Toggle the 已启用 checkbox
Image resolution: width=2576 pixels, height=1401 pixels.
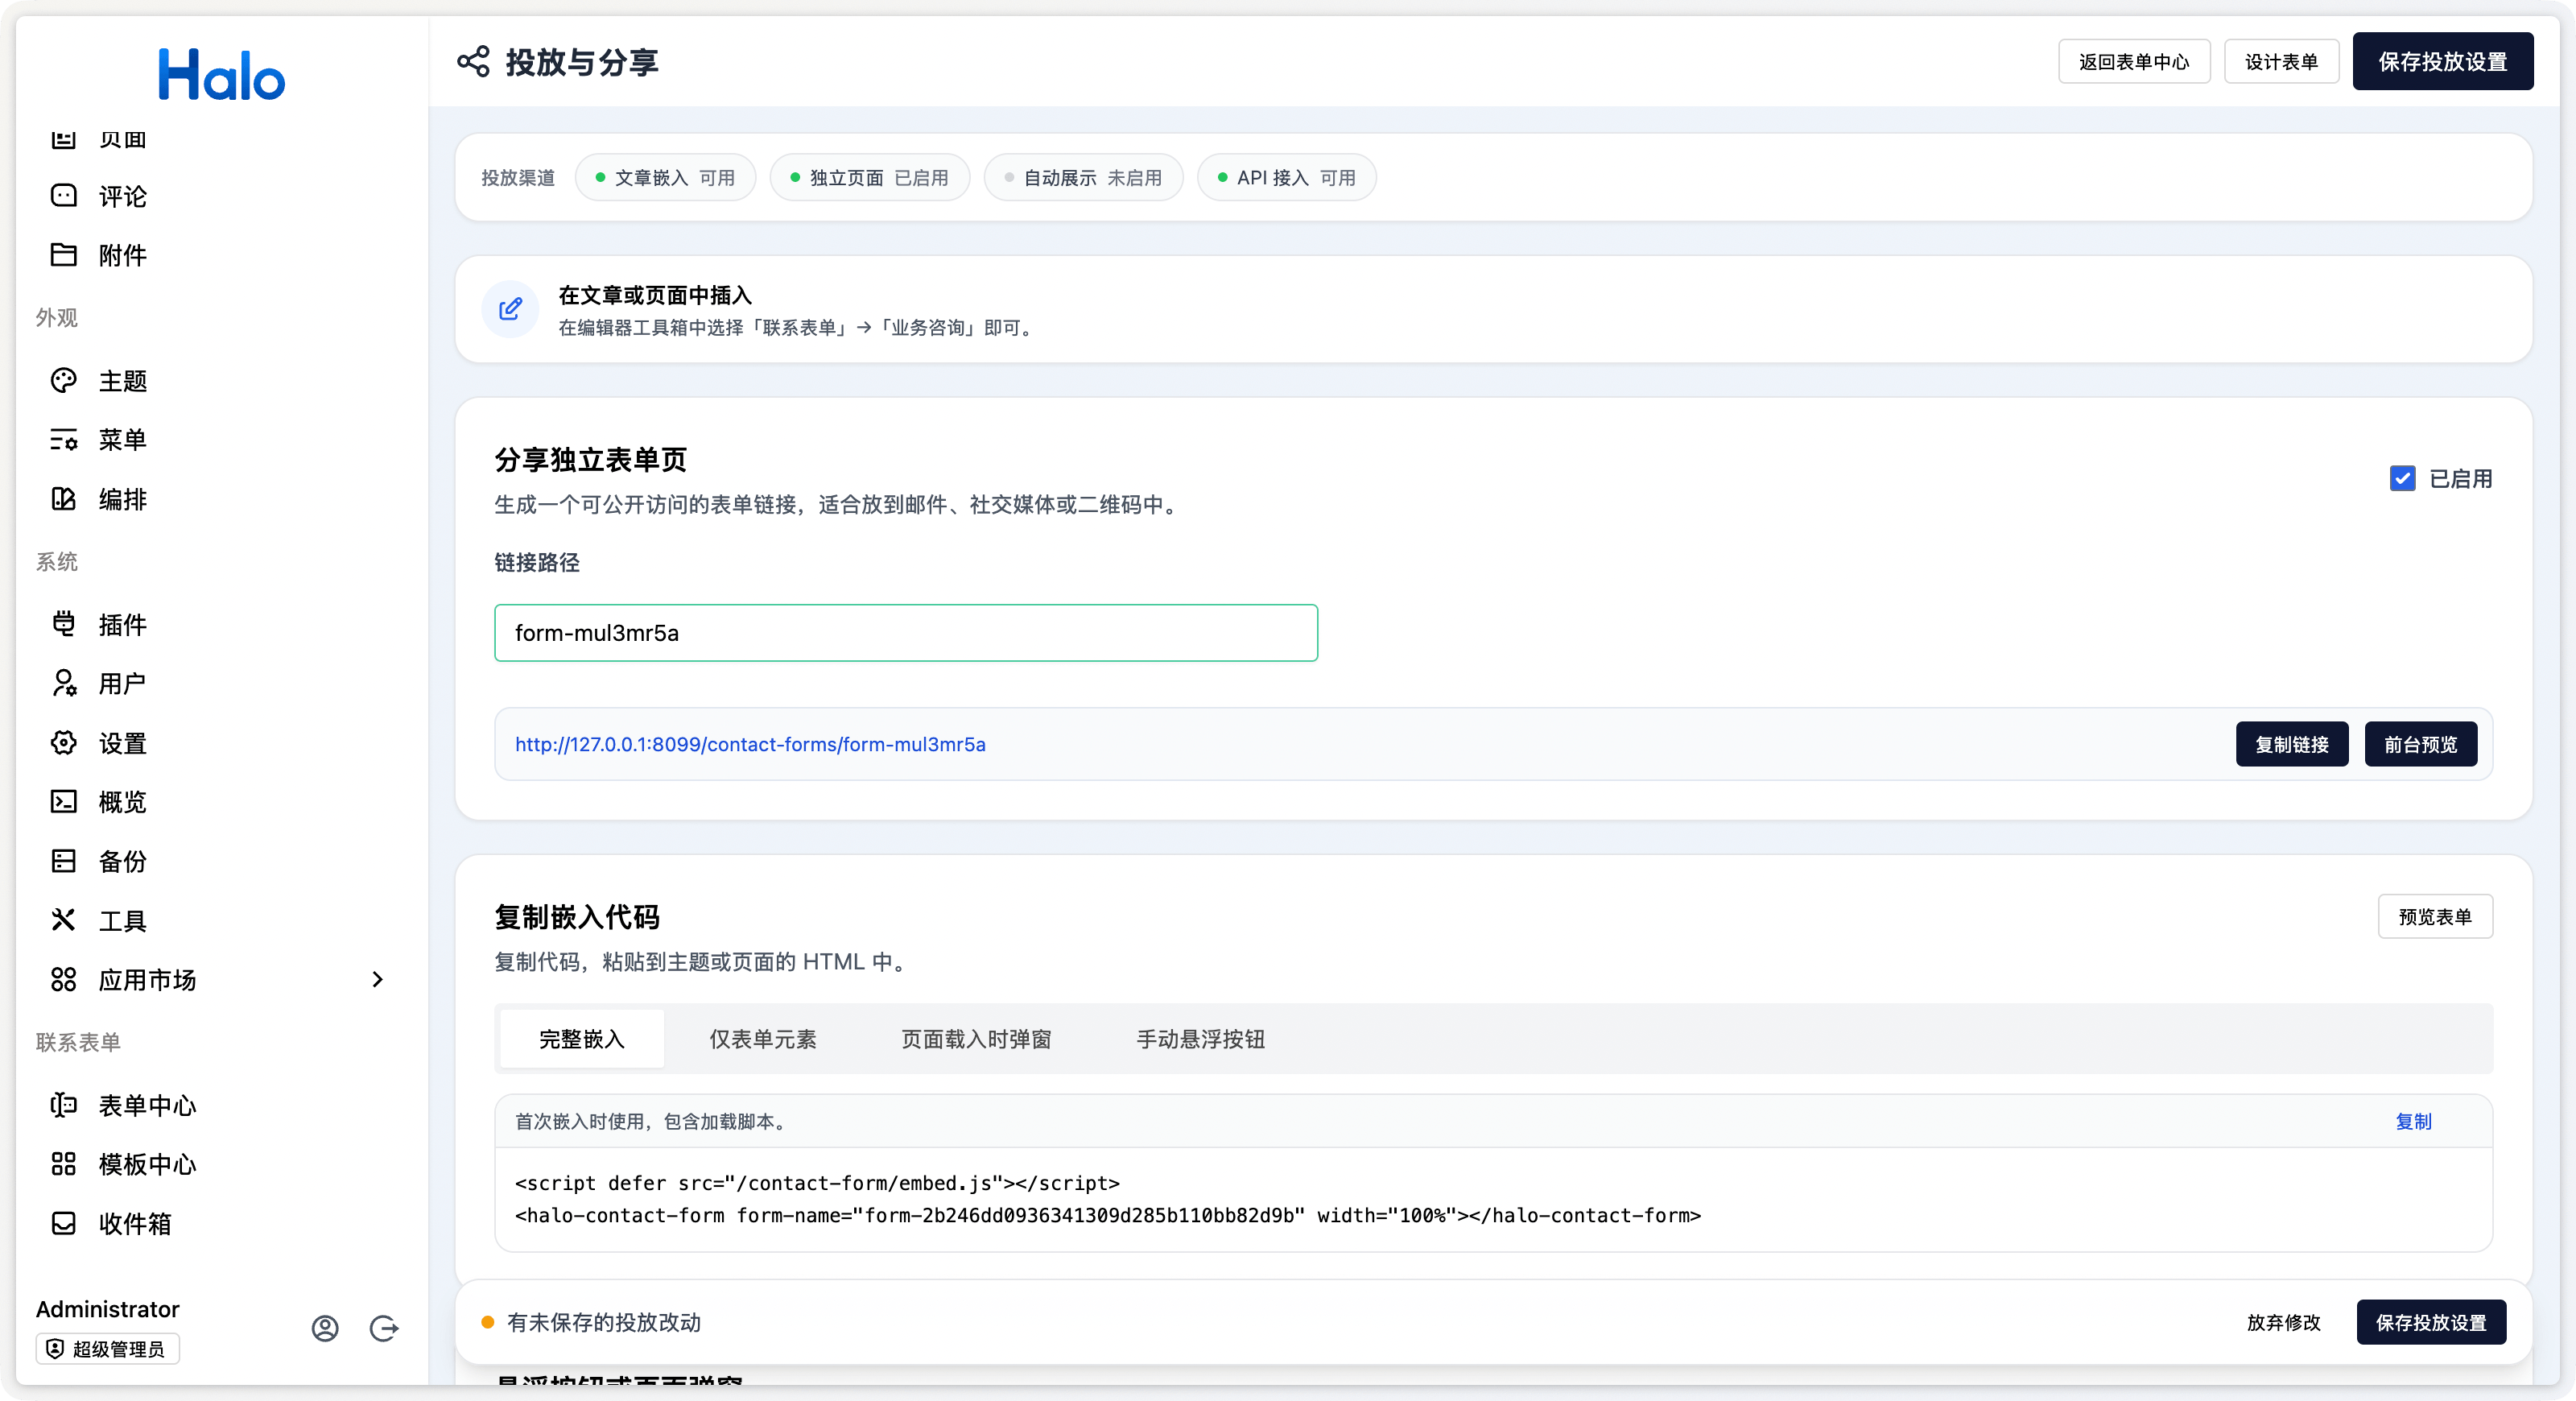tap(2403, 478)
